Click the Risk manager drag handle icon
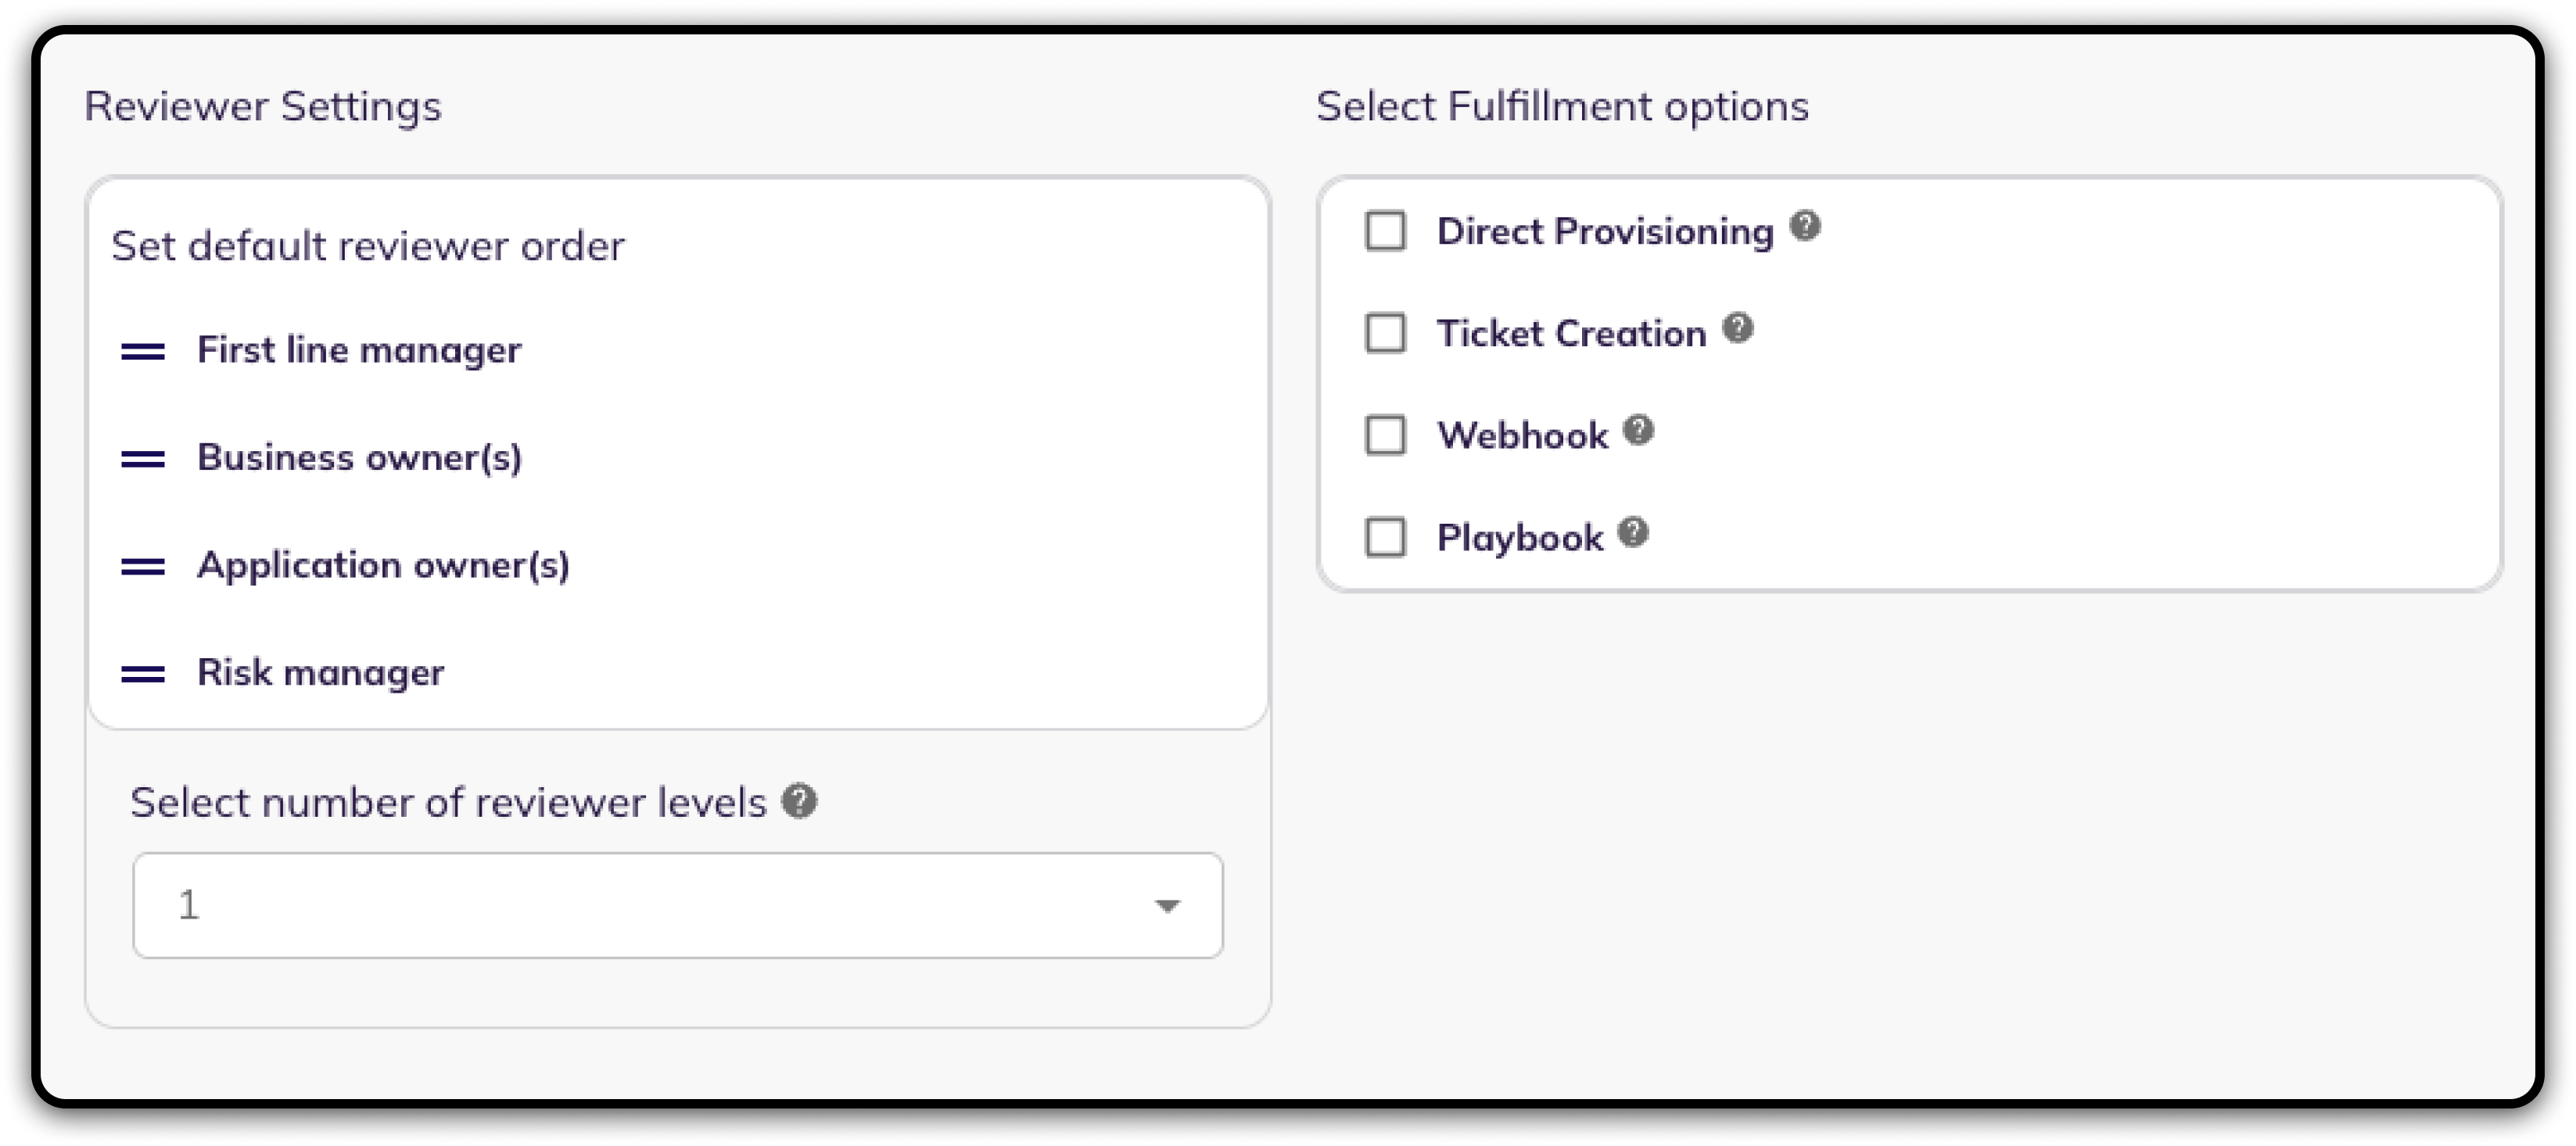Image resolution: width=2576 pixels, height=1146 pixels. [143, 674]
